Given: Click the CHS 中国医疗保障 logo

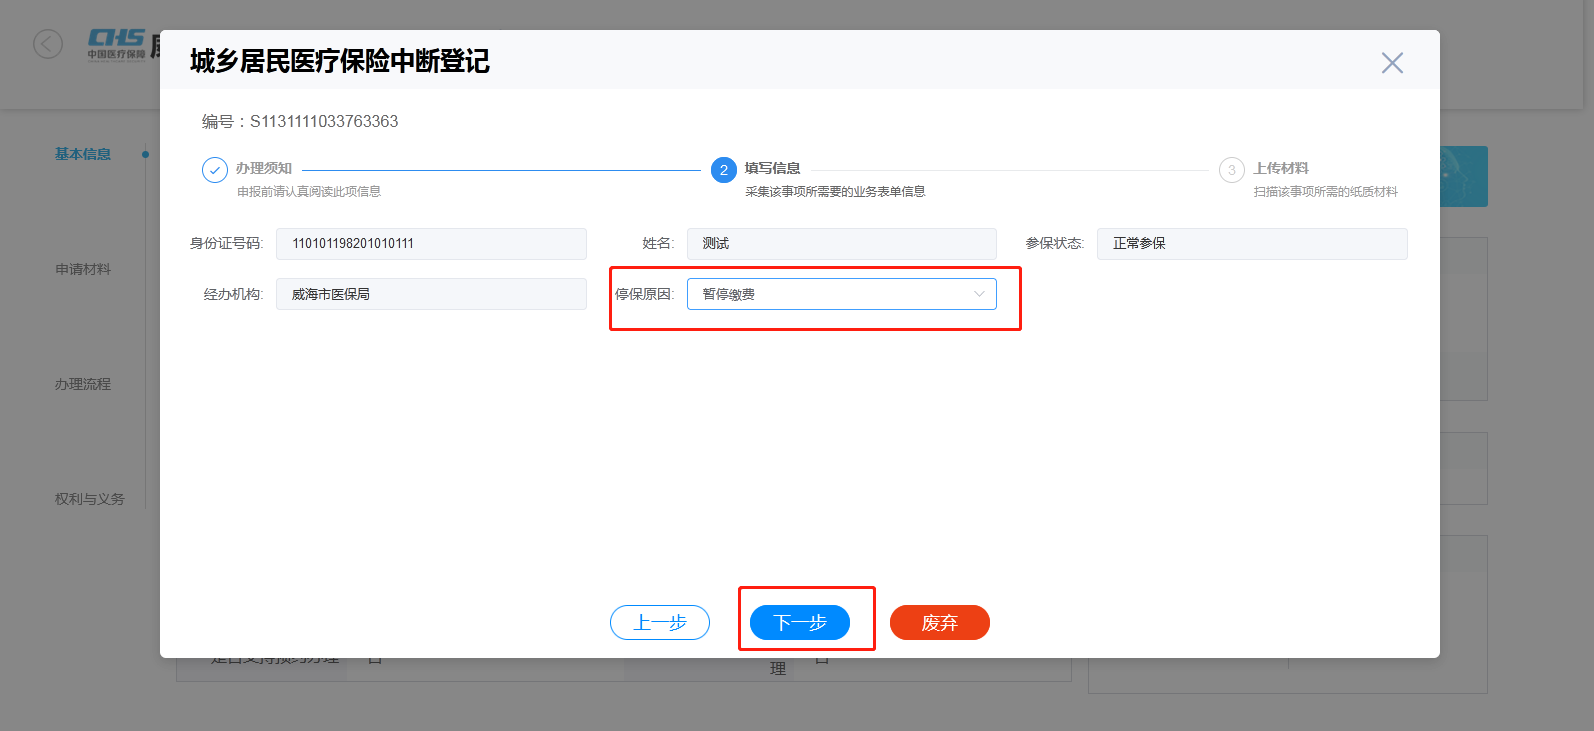Looking at the screenshot, I should 116,44.
